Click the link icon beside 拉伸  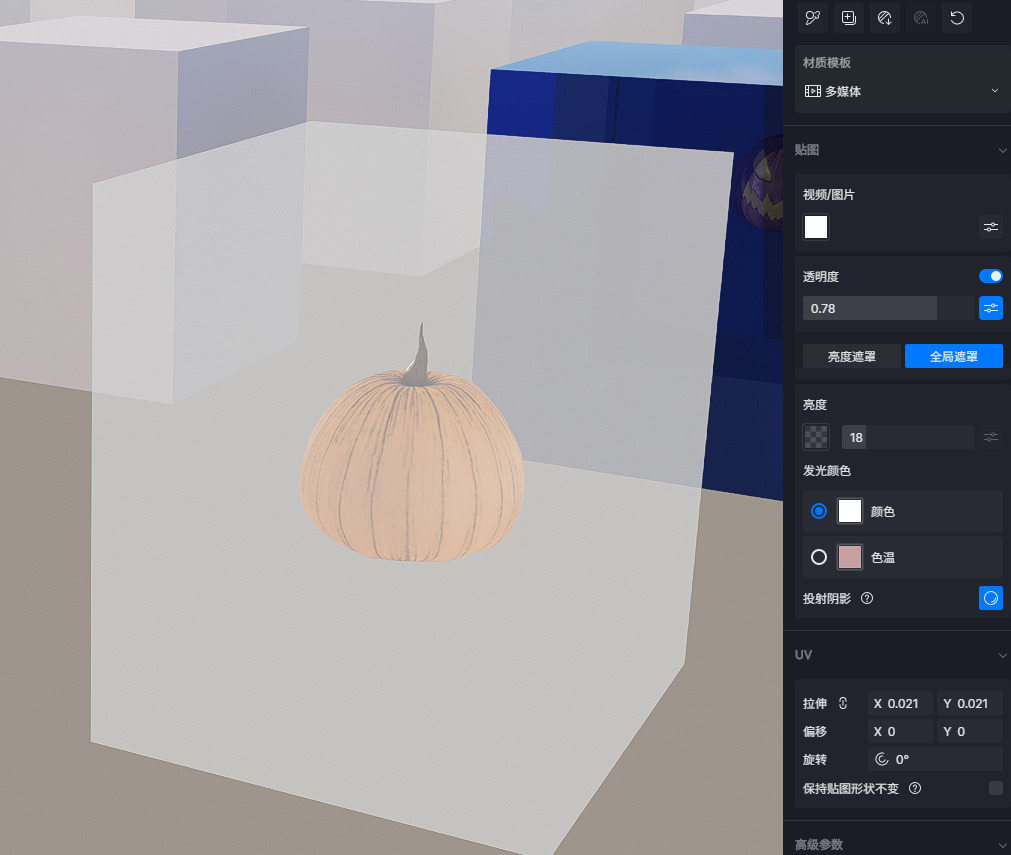pyautogui.click(x=843, y=703)
